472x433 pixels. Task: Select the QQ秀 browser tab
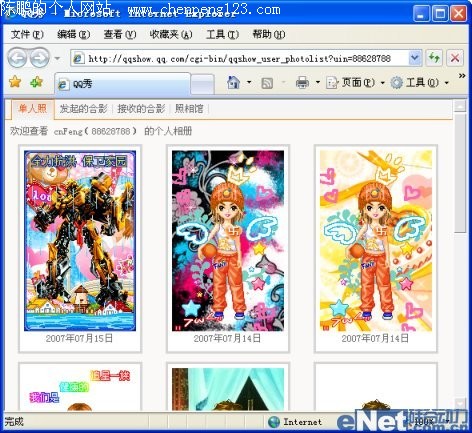122,83
